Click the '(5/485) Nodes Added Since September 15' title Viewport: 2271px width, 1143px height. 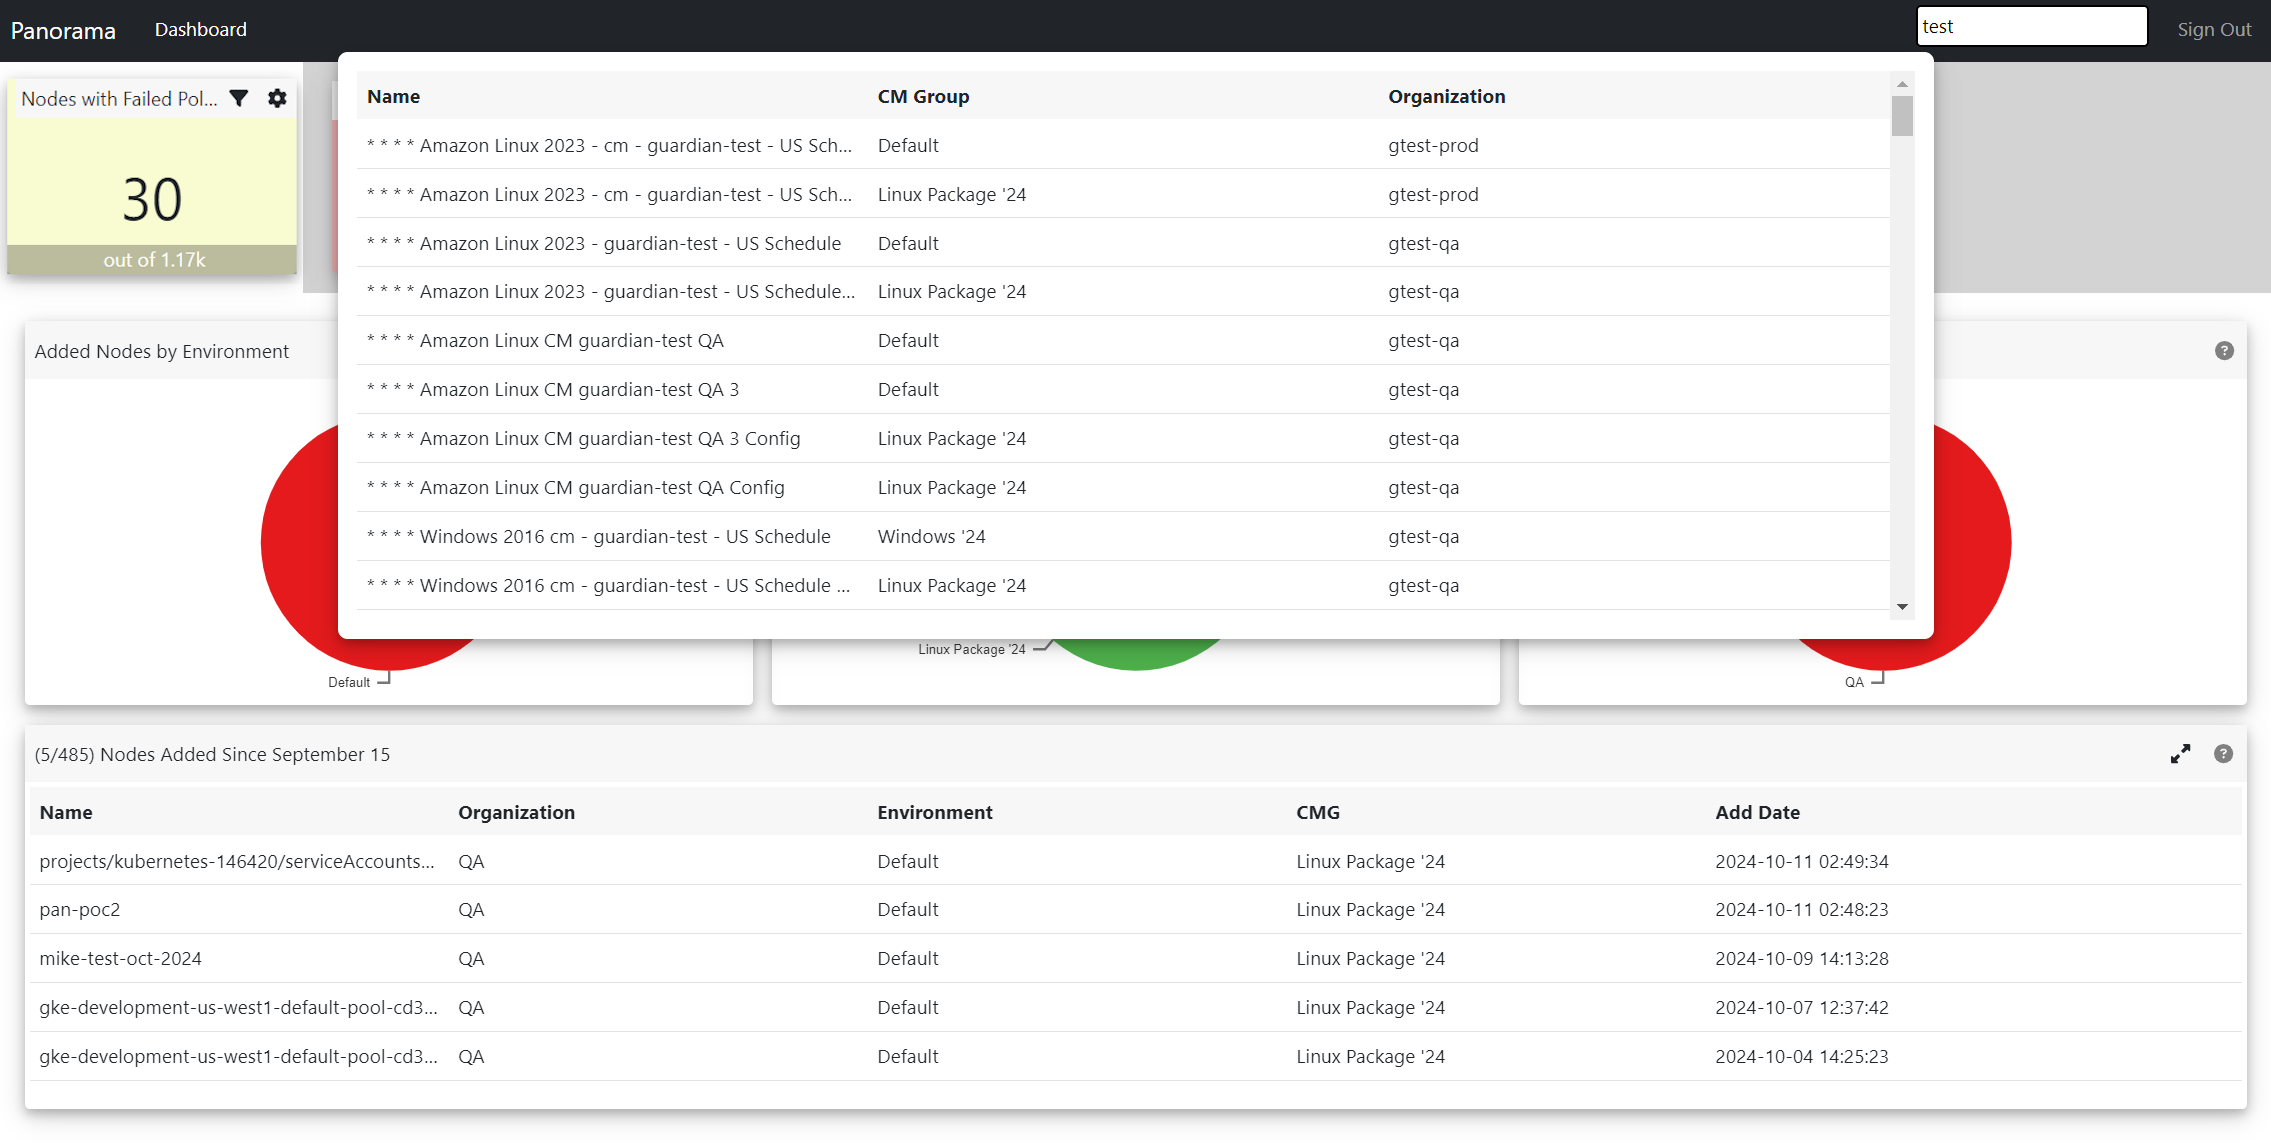point(212,755)
